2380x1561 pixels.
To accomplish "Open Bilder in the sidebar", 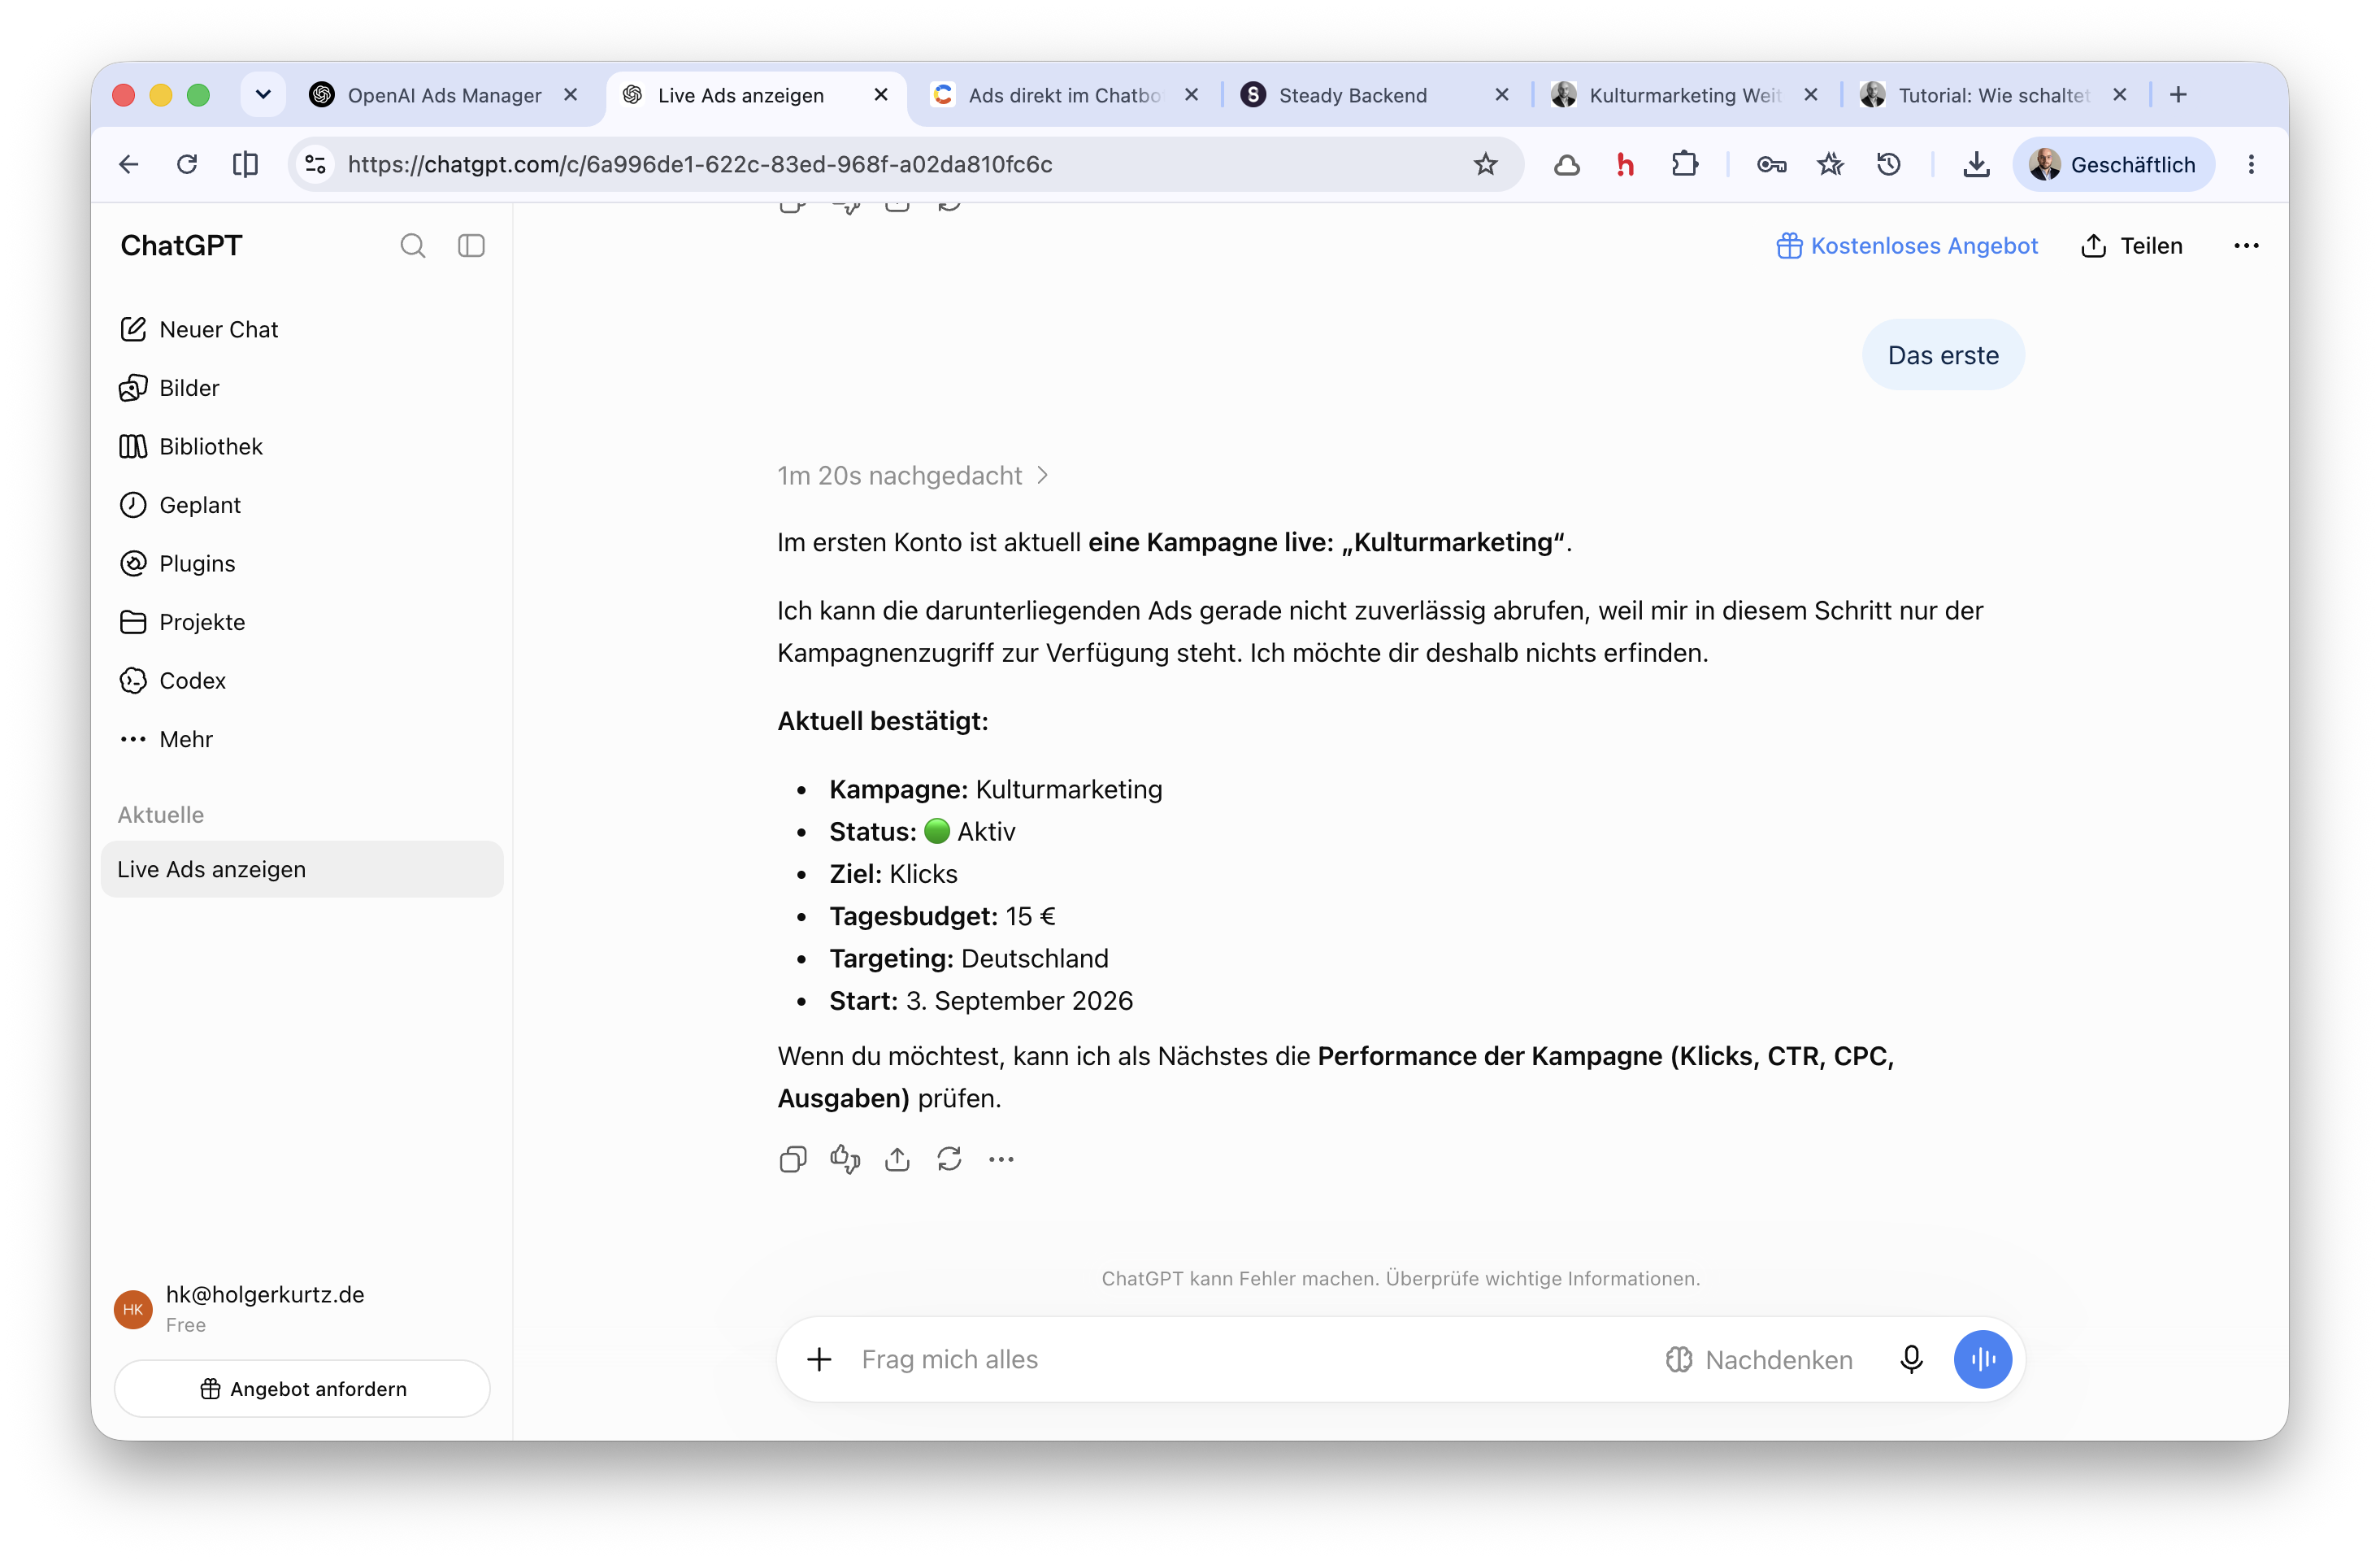I will (x=301, y=388).
